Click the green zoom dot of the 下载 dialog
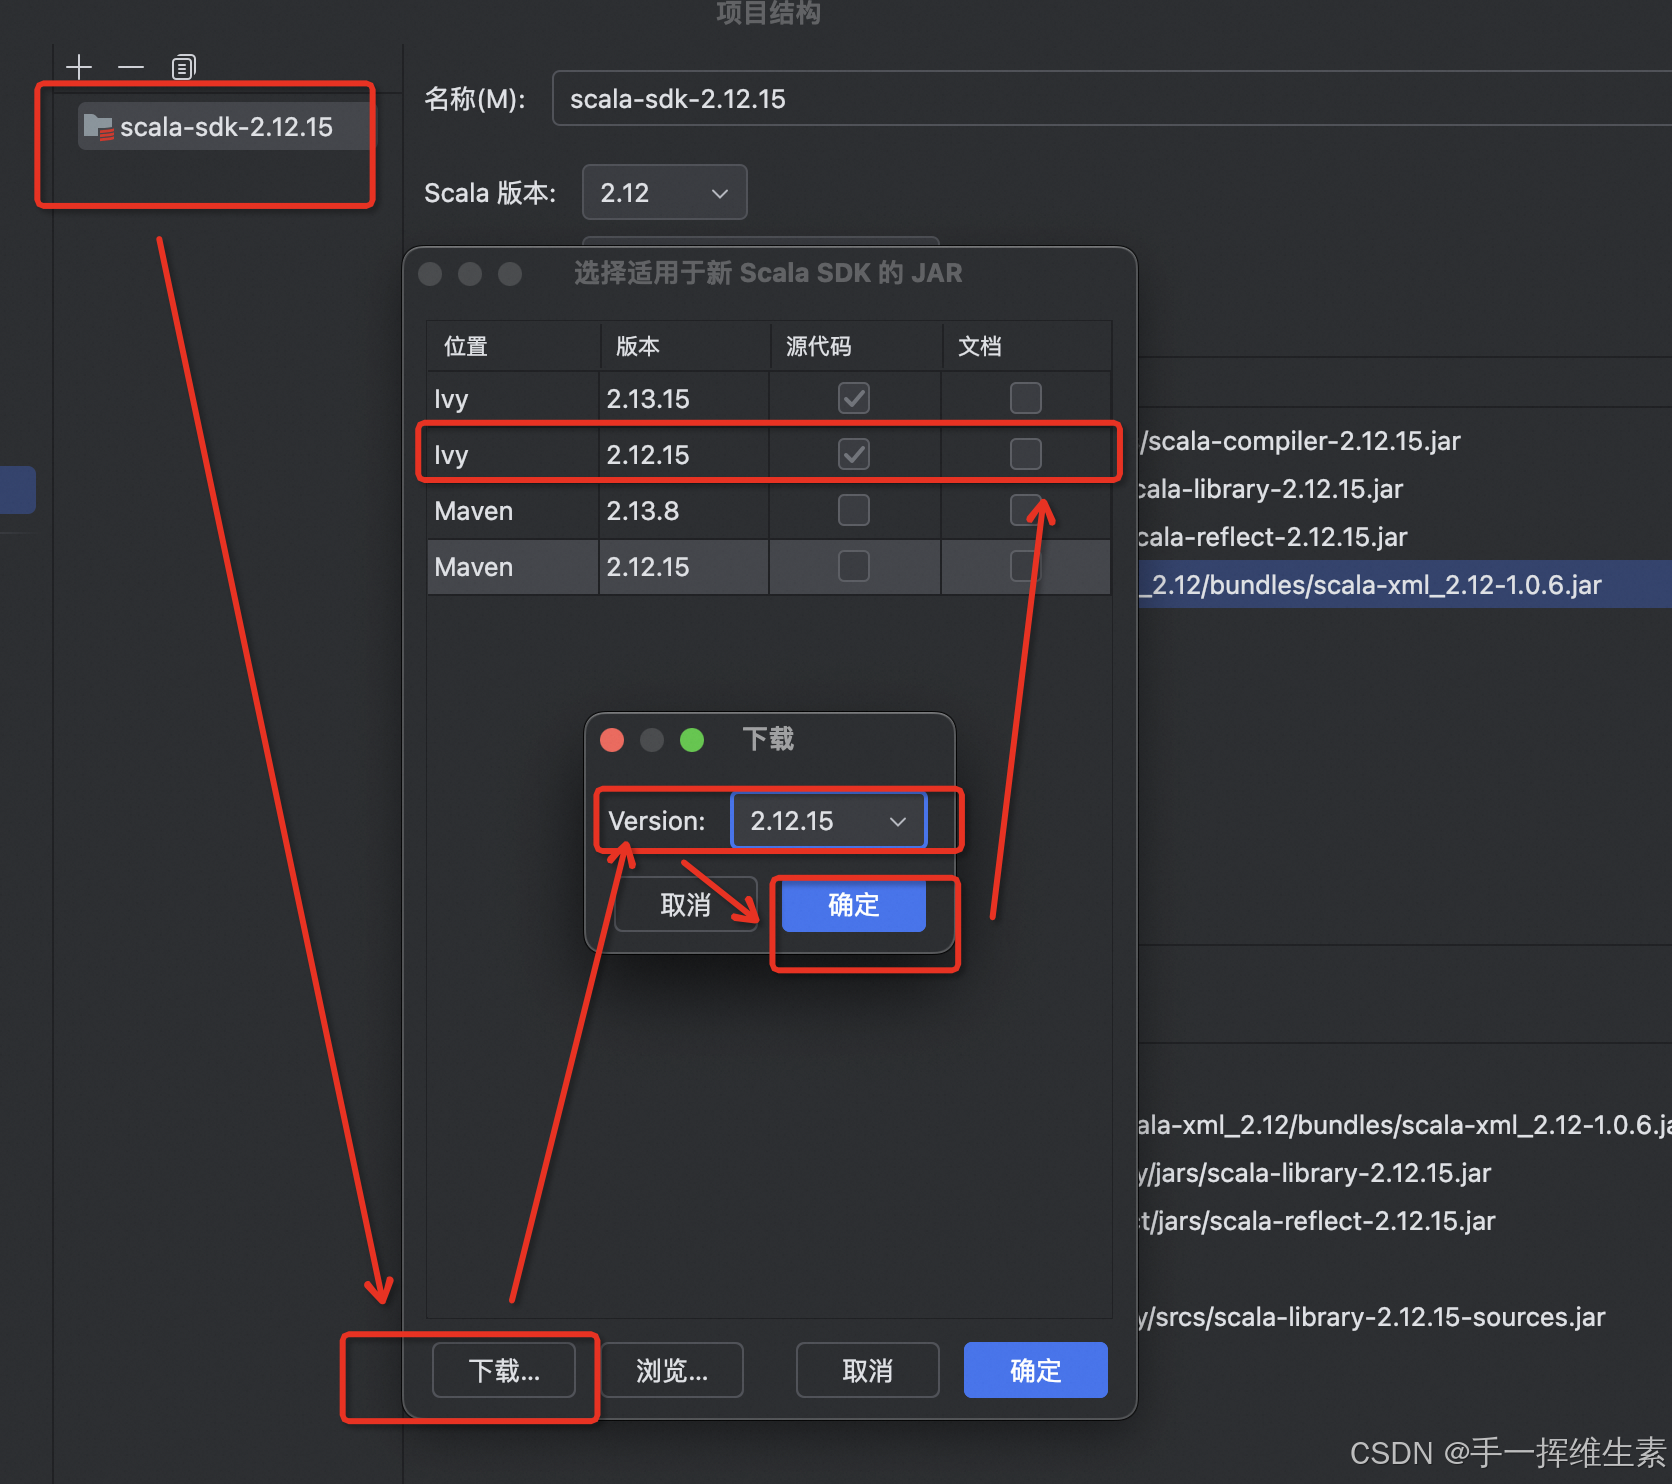Viewport: 1672px width, 1484px height. pyautogui.click(x=691, y=740)
